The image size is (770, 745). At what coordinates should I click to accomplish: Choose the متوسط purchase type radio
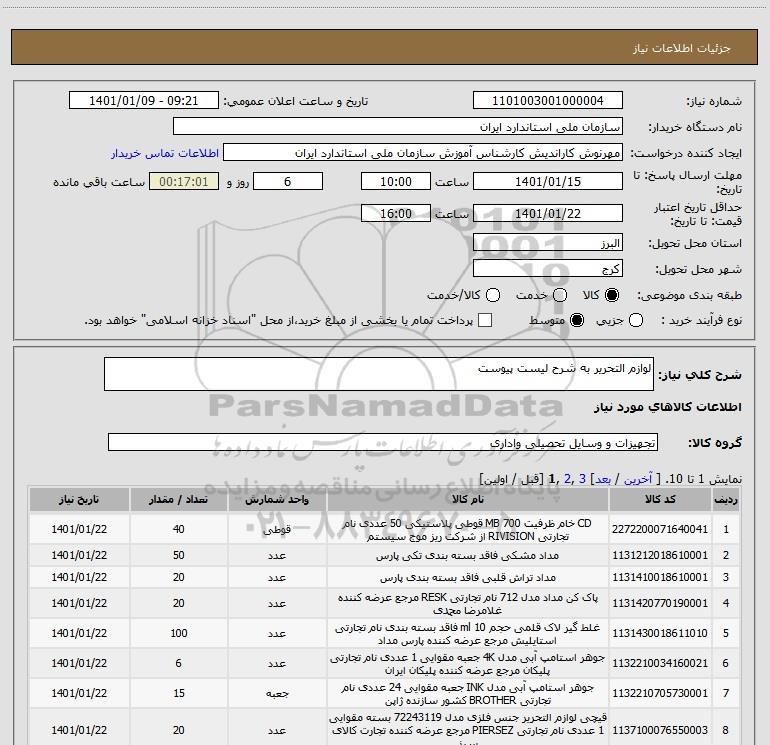(577, 320)
